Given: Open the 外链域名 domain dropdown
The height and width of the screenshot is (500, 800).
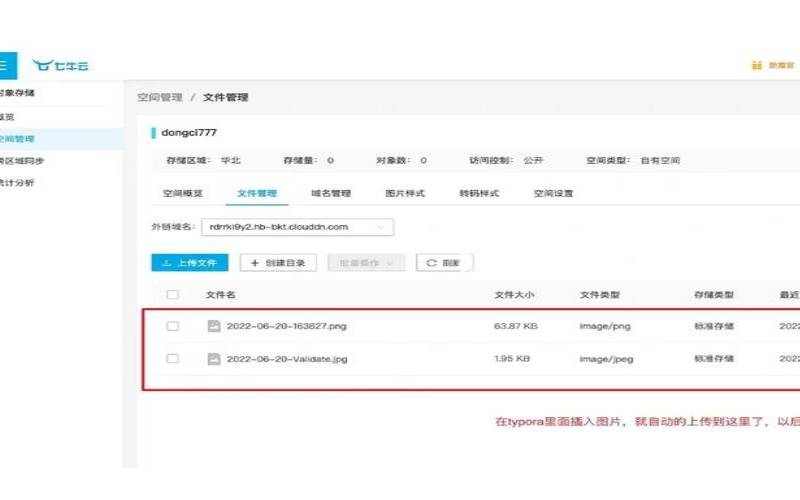Looking at the screenshot, I should tap(297, 227).
